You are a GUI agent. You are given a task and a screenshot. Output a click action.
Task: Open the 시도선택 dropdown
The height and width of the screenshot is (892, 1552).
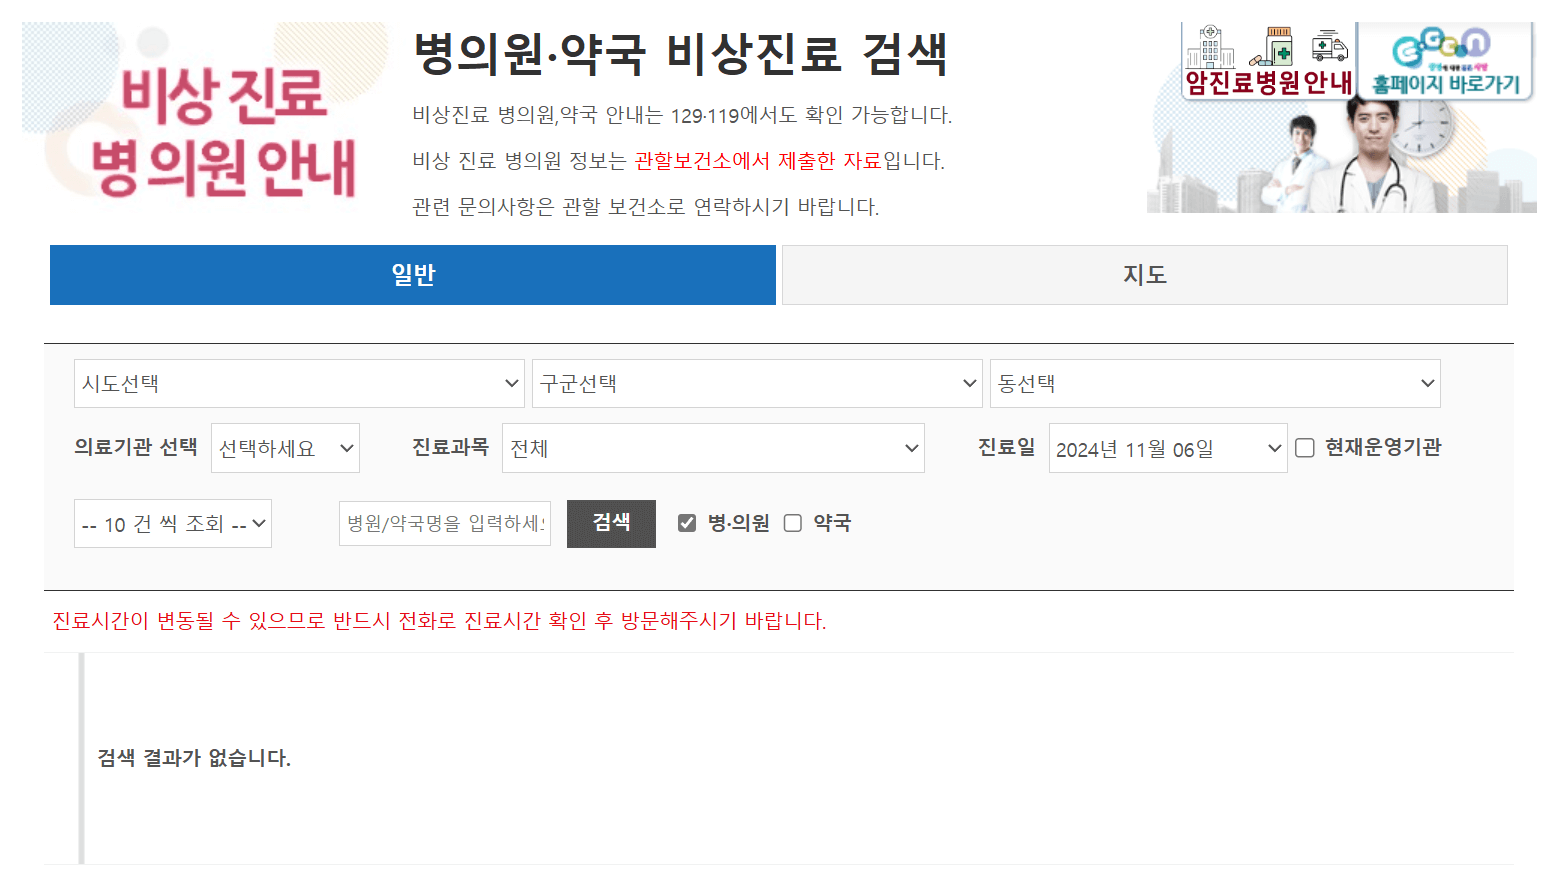tap(298, 383)
